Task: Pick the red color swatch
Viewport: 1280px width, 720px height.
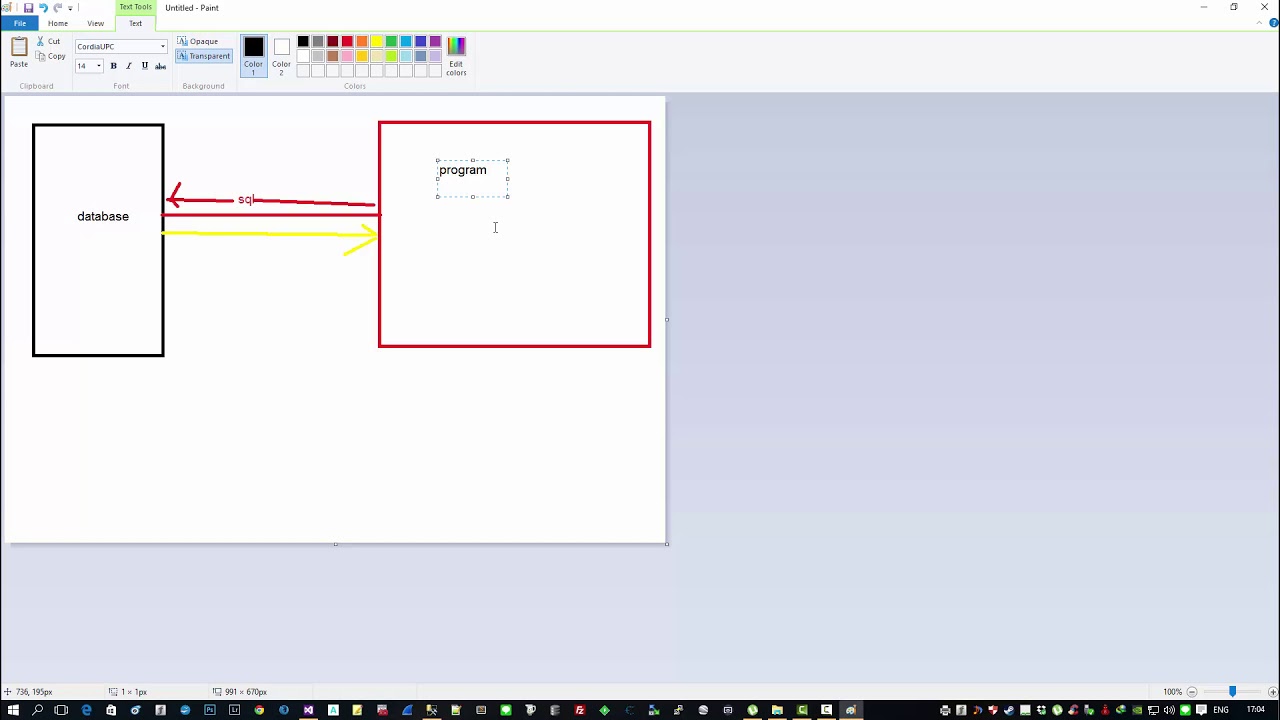Action: click(347, 41)
